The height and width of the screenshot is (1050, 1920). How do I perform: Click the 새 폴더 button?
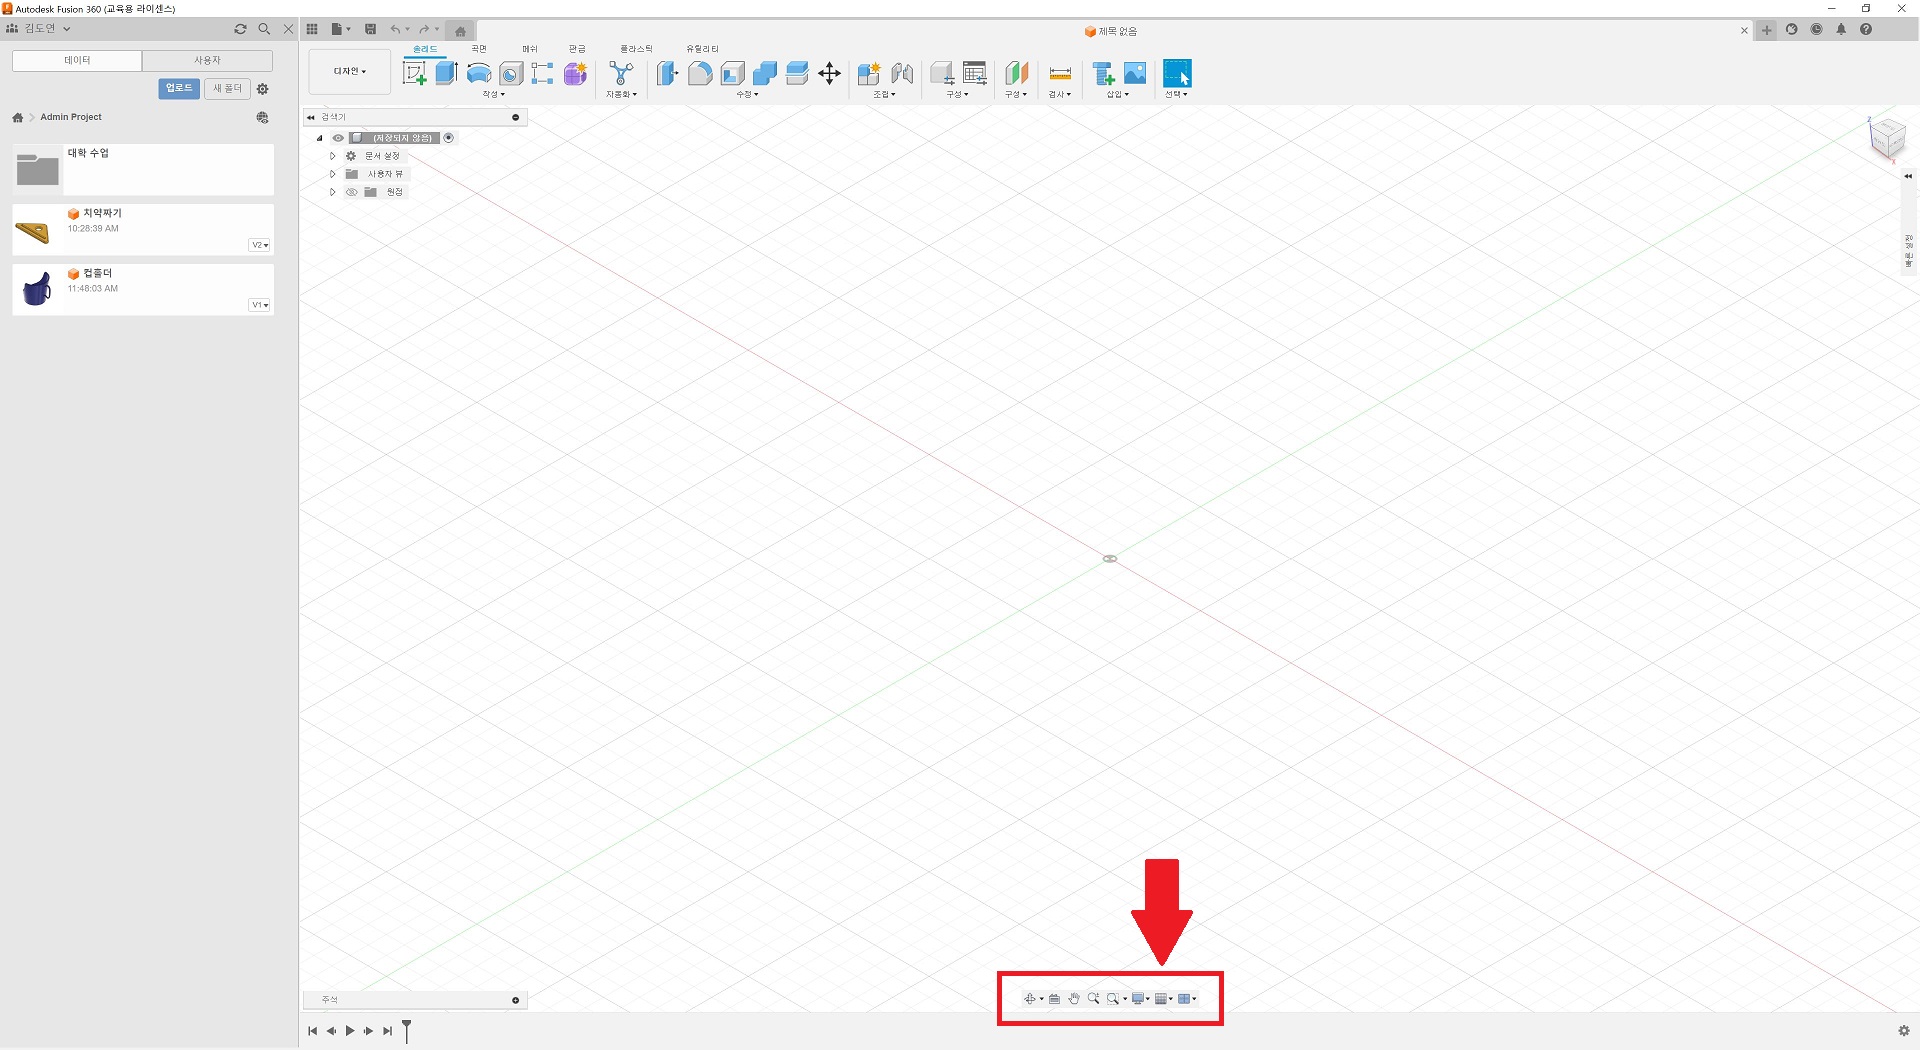(227, 89)
